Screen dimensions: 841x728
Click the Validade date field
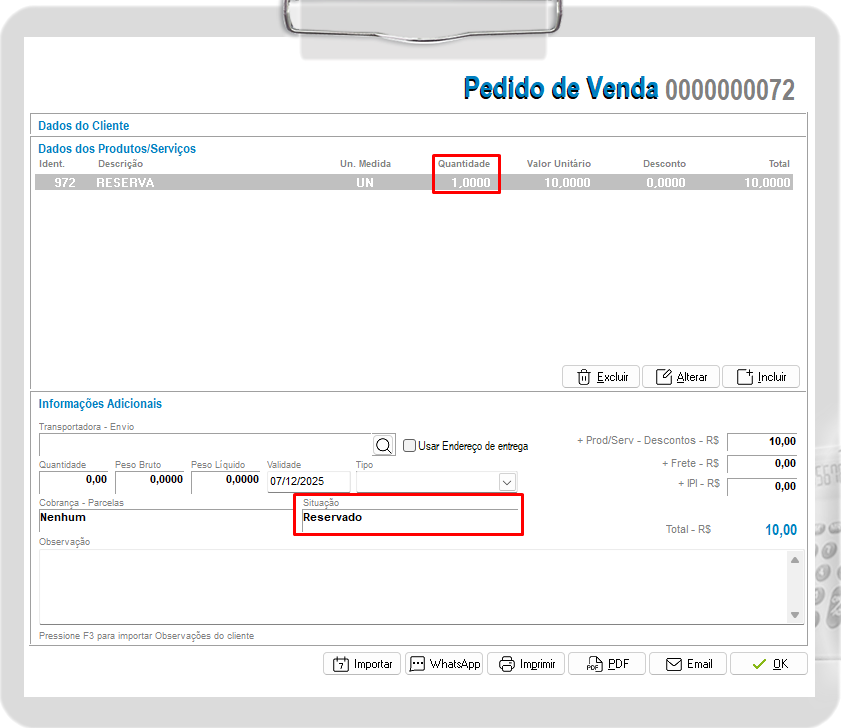[x=307, y=481]
